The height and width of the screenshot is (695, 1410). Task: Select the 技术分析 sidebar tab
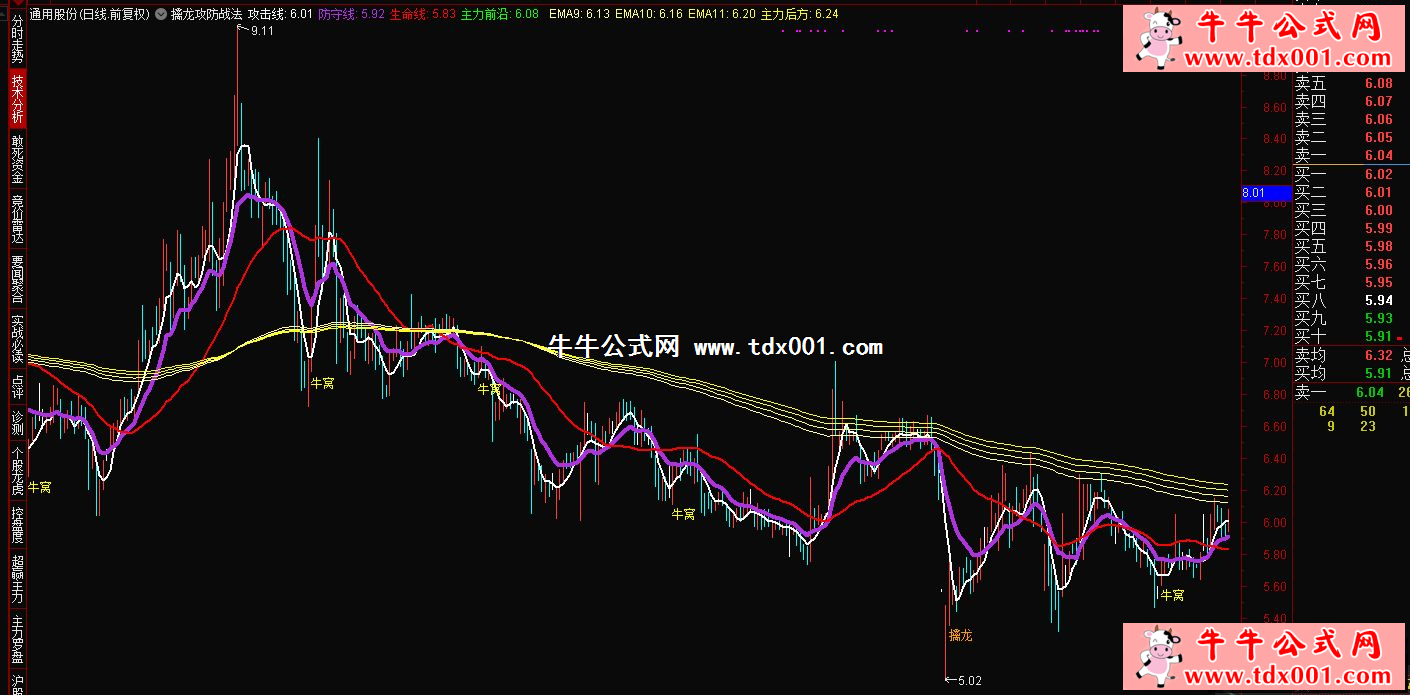pos(16,98)
